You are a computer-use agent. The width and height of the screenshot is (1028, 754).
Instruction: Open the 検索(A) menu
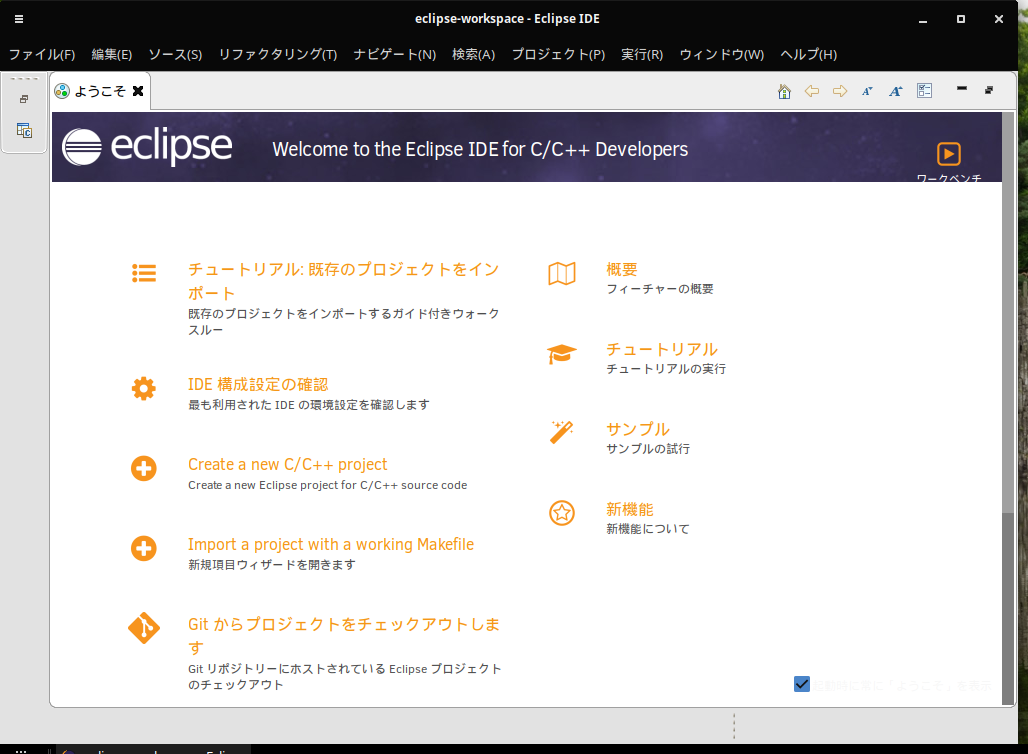point(473,54)
